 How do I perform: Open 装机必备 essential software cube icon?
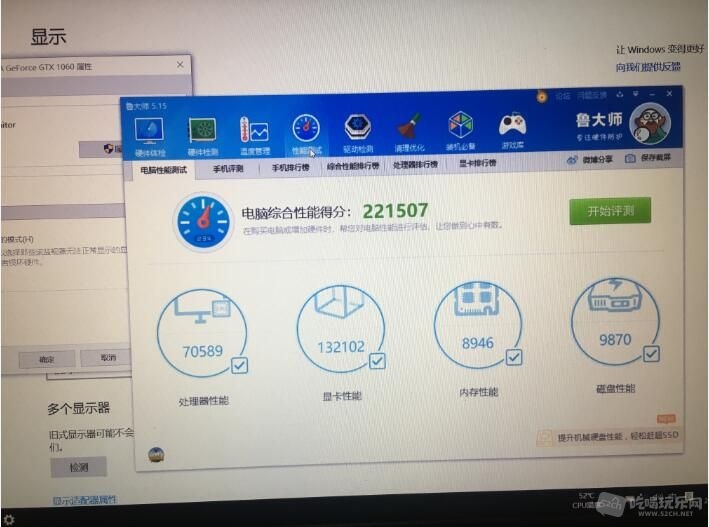pos(461,130)
